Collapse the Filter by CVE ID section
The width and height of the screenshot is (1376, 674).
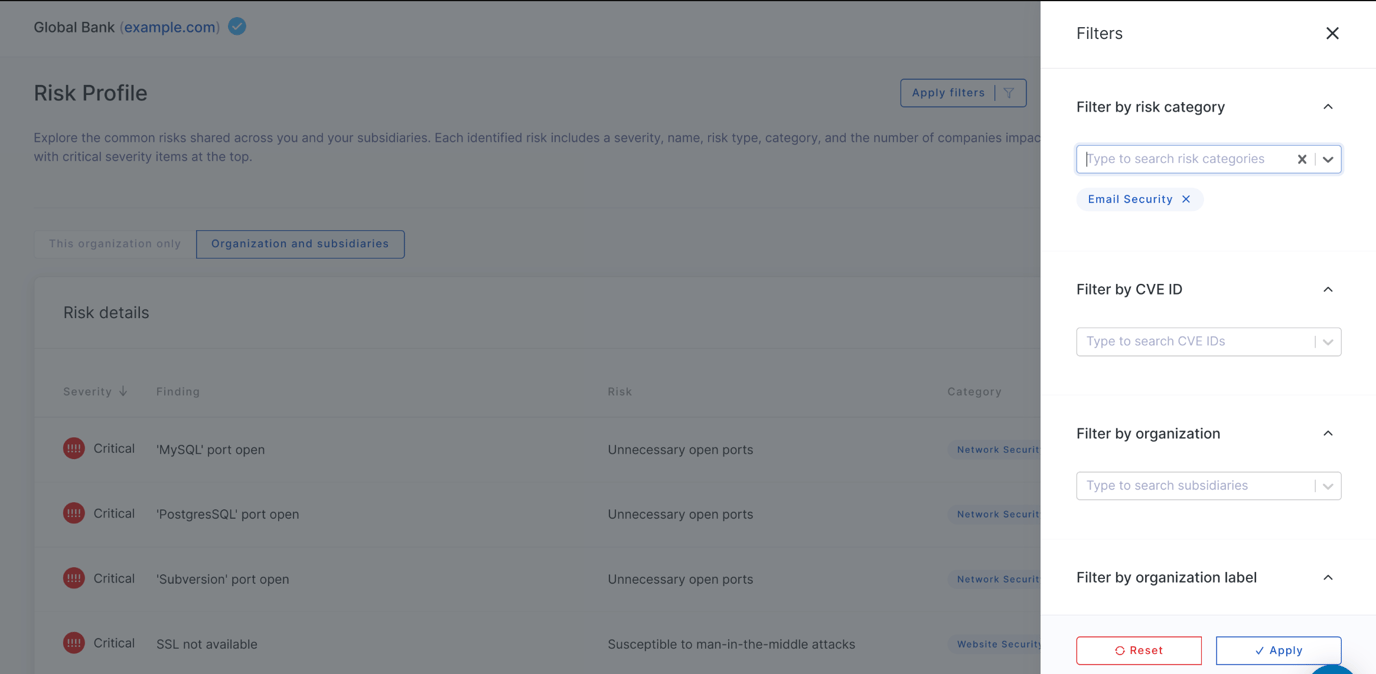1328,289
